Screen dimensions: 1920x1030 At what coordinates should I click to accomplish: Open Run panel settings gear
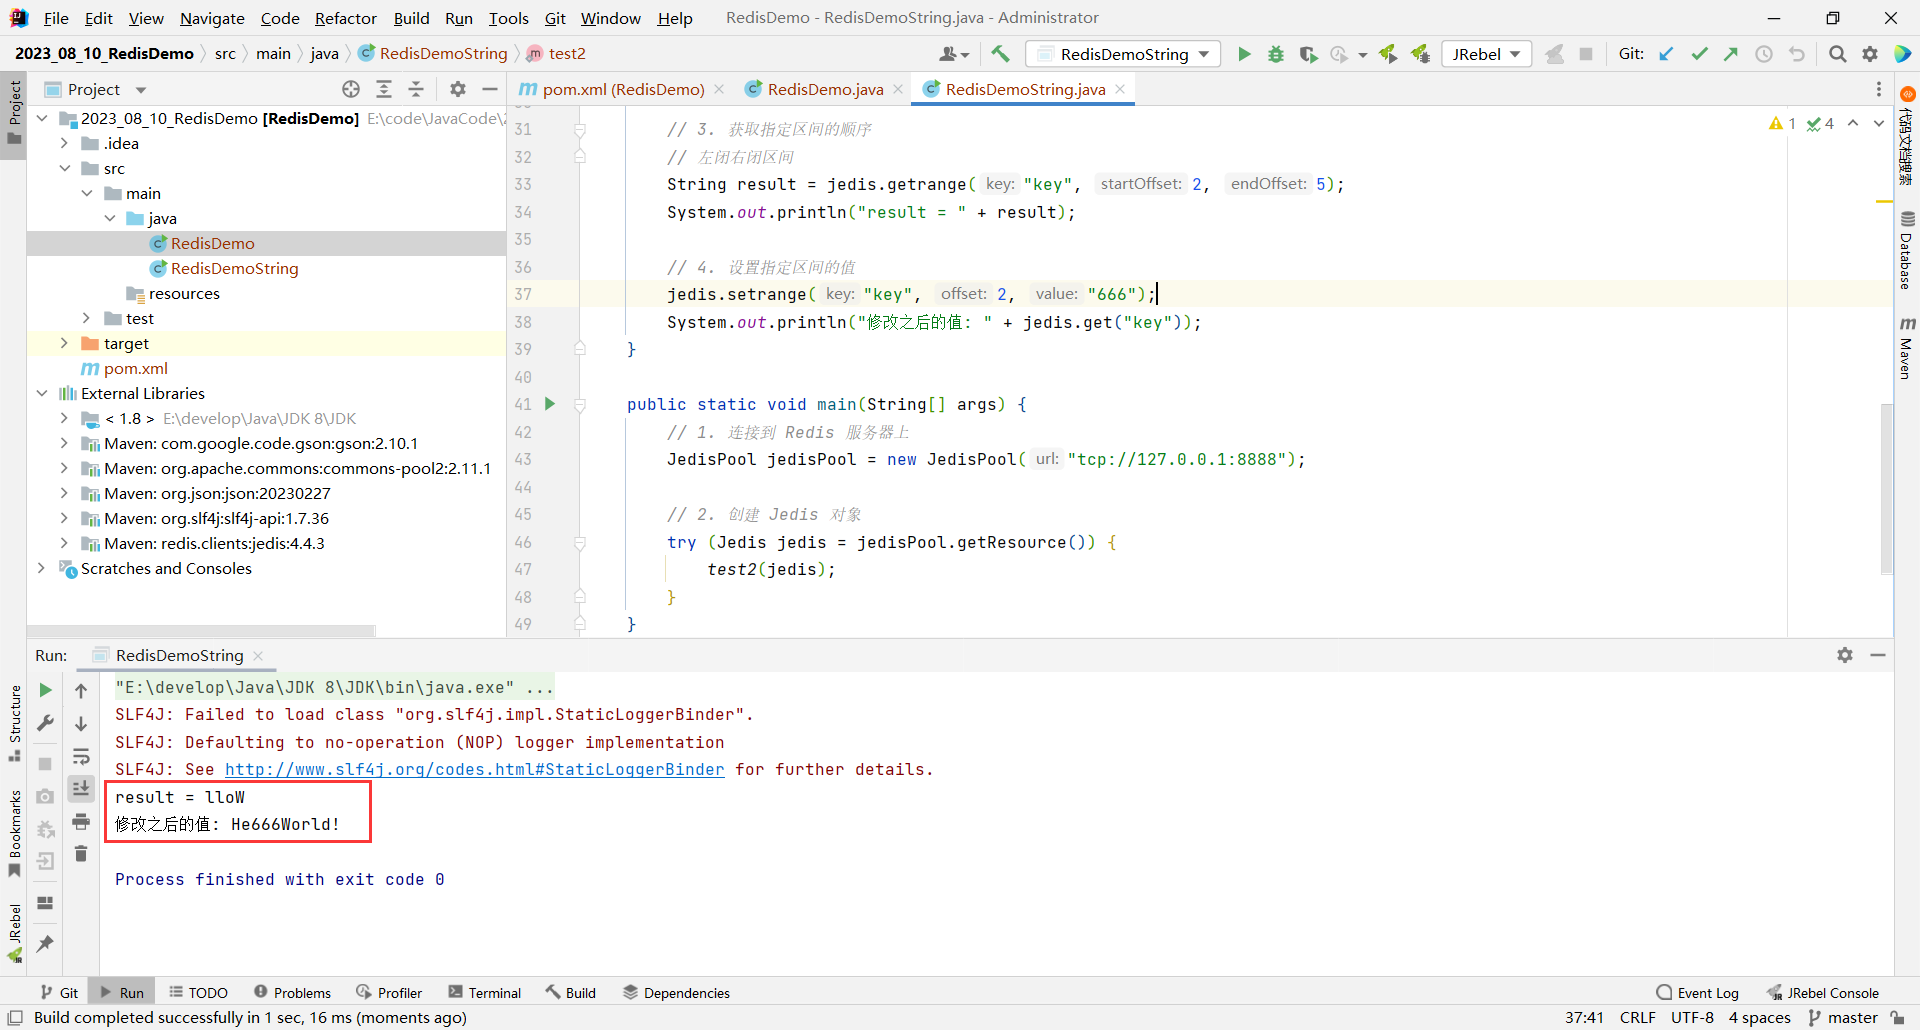pyautogui.click(x=1845, y=655)
